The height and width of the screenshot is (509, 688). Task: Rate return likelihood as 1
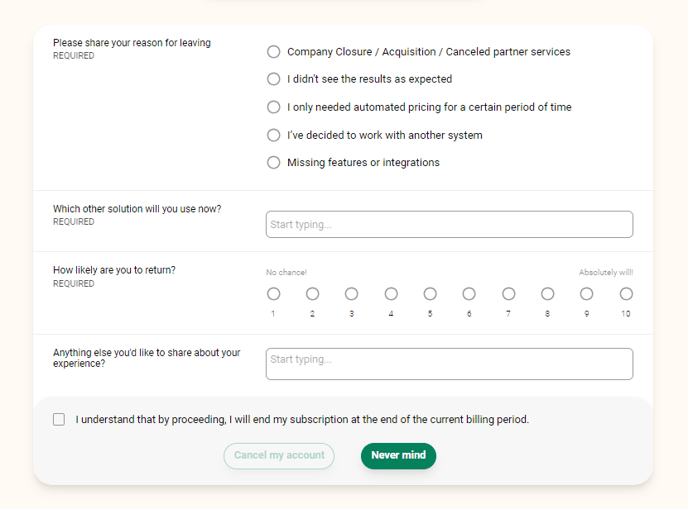coord(273,294)
